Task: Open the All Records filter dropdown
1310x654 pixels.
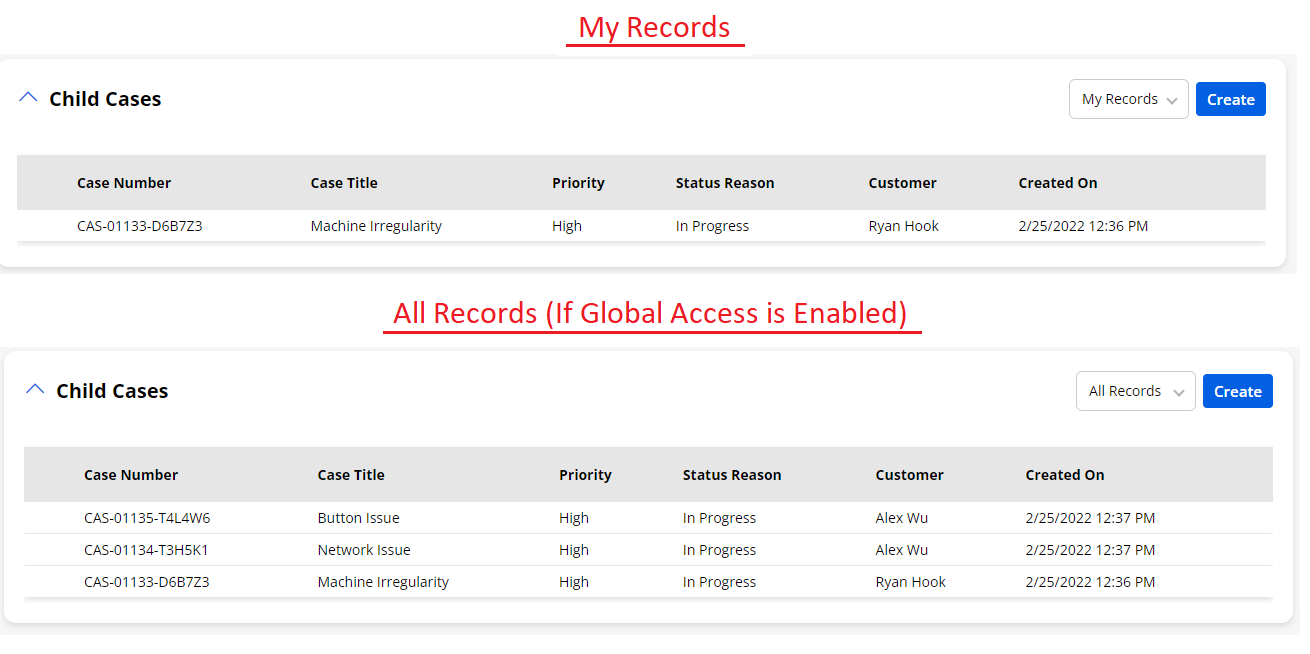Action: point(1135,391)
